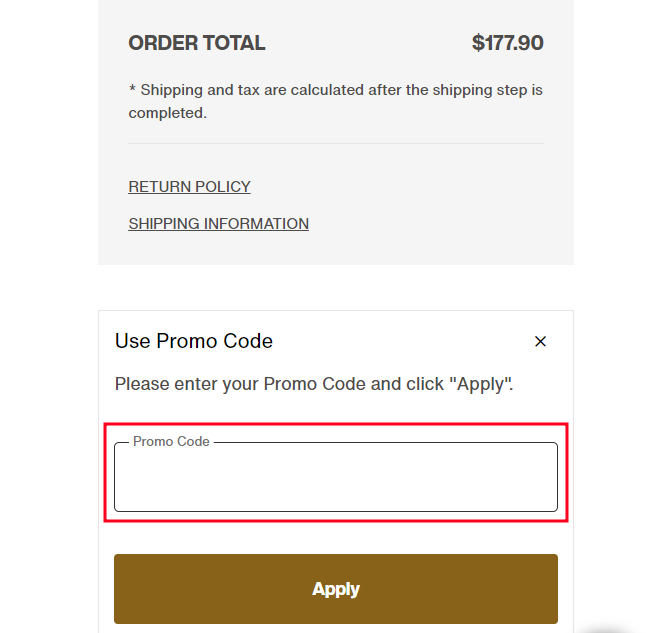Click the word "INFORMATION" in the shipping link
The height and width of the screenshot is (633, 661).
pyautogui.click(x=256, y=224)
